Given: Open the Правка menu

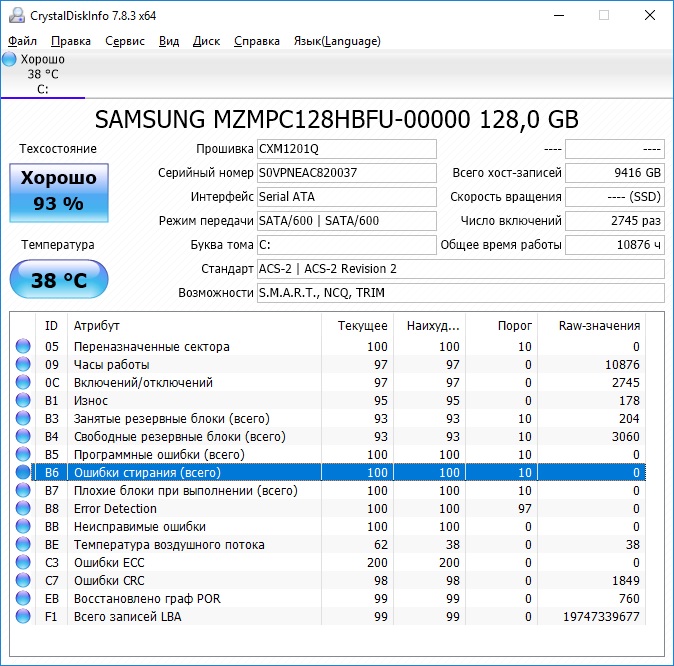Looking at the screenshot, I should [71, 41].
